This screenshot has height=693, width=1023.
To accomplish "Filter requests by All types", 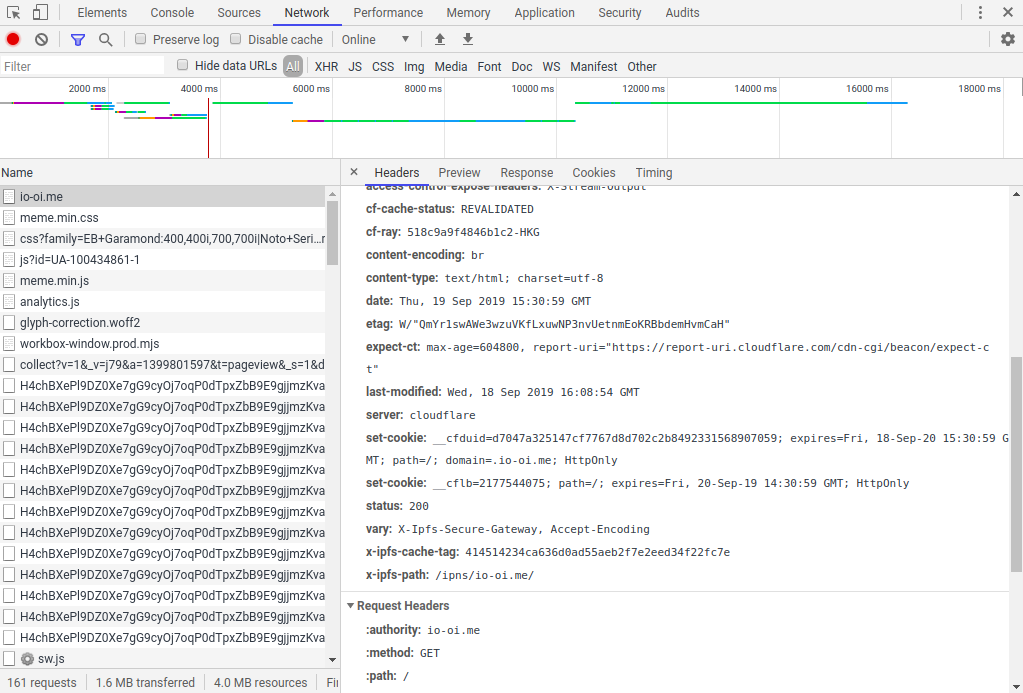I will [x=293, y=66].
